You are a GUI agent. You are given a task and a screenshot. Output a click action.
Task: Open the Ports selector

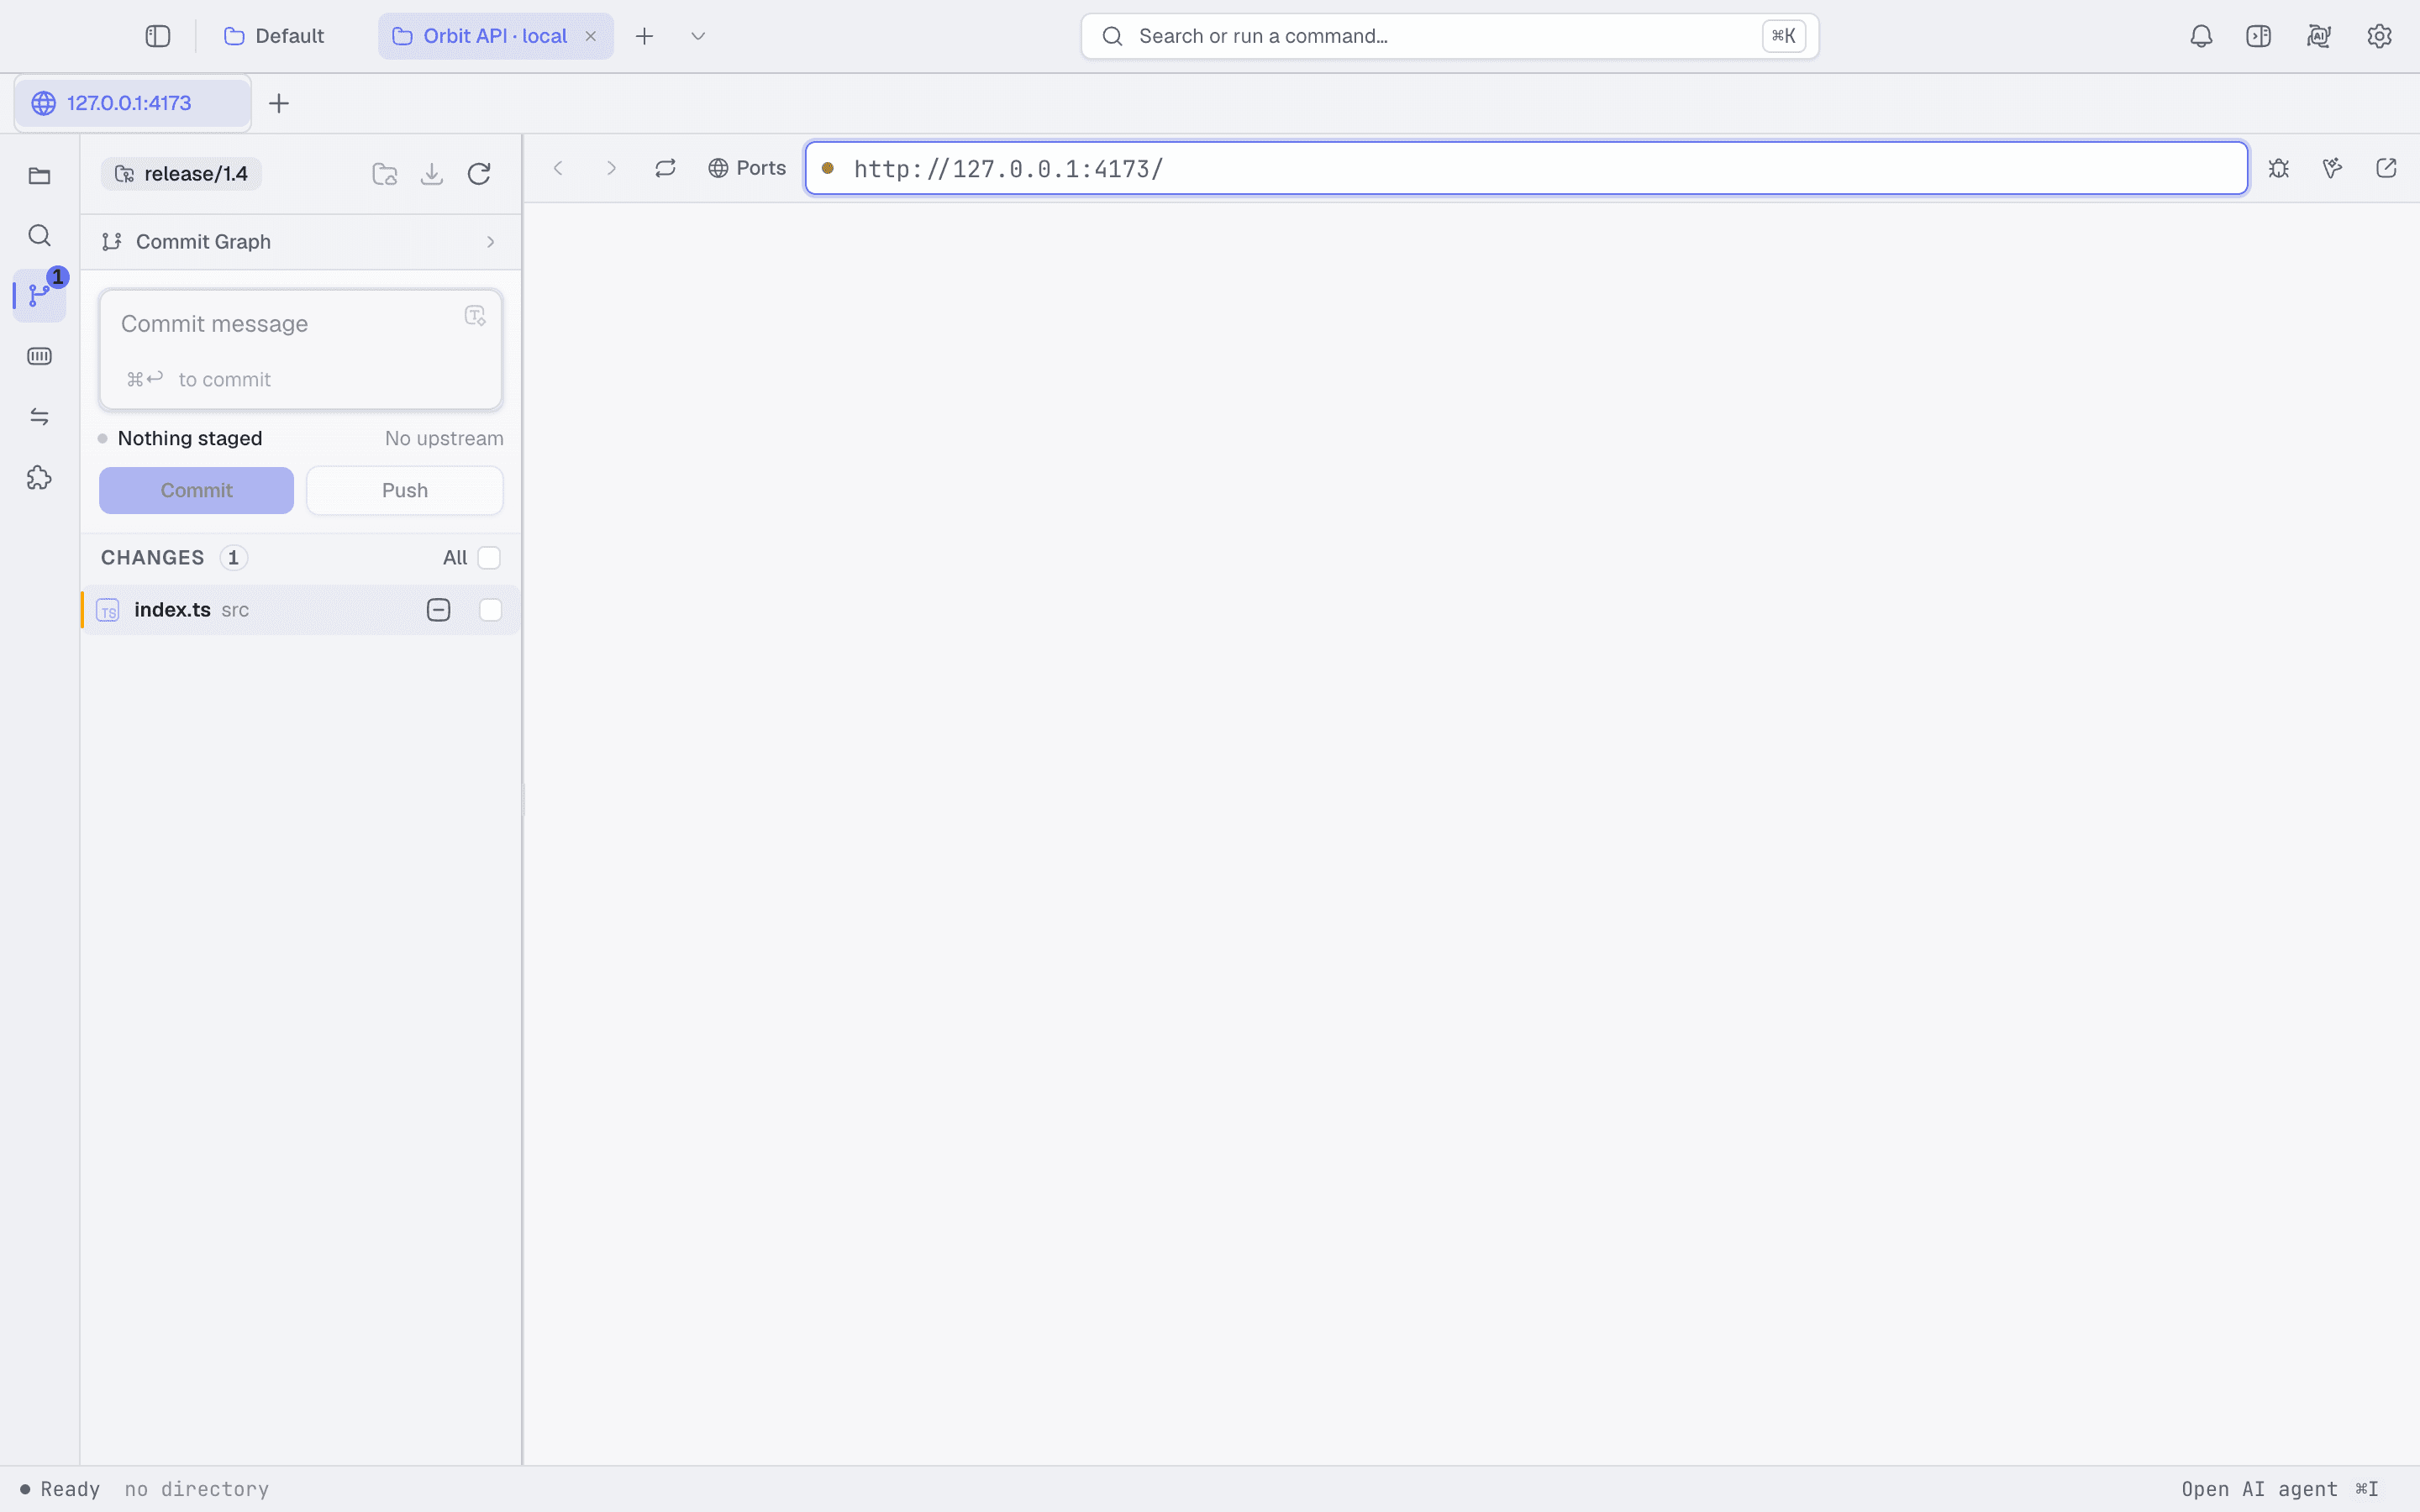point(747,168)
